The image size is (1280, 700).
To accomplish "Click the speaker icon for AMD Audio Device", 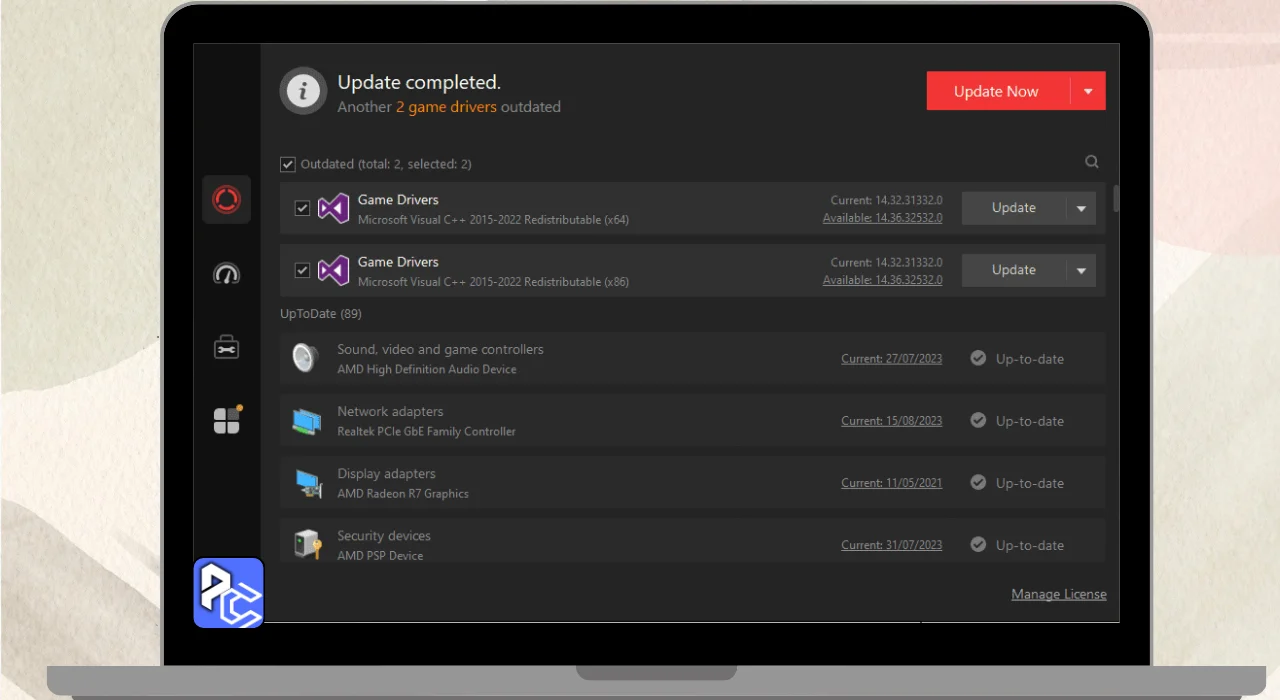I will coord(305,358).
